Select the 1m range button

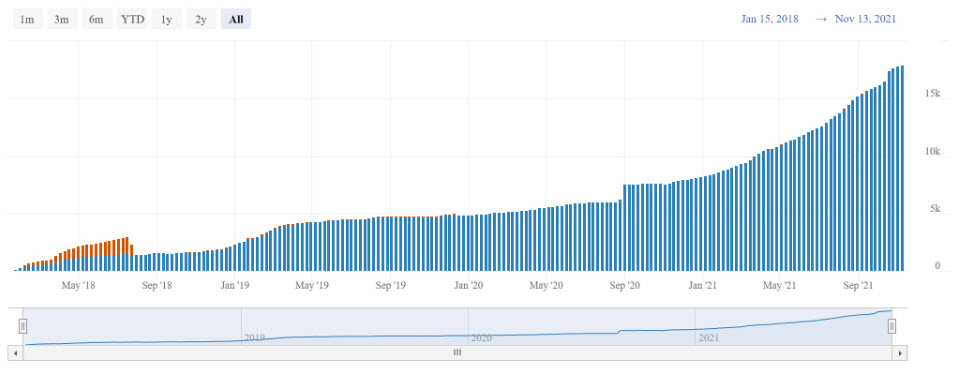[27, 19]
